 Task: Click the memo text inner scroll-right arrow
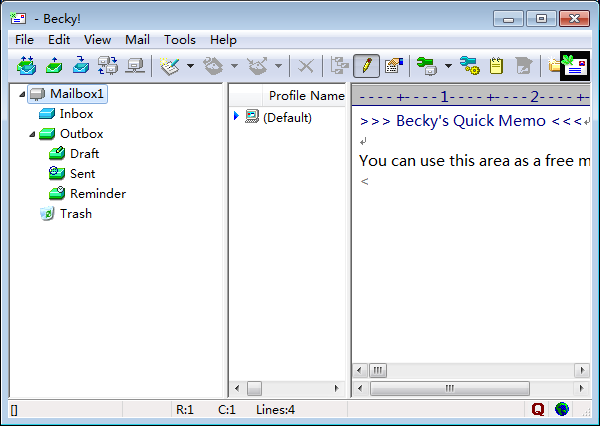(x=582, y=370)
